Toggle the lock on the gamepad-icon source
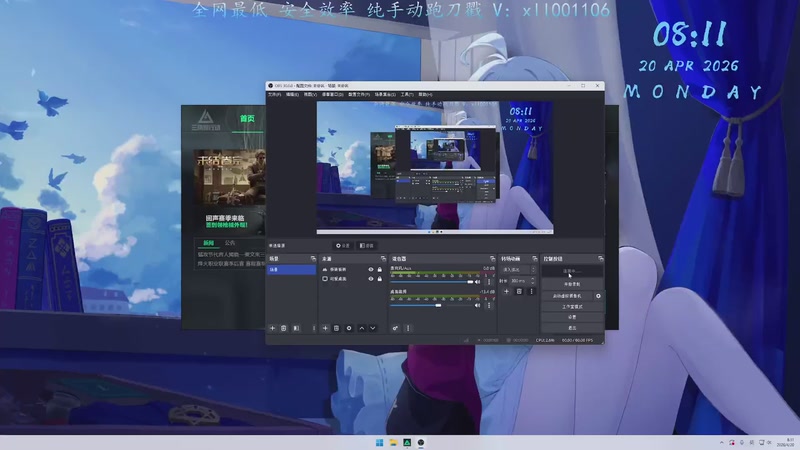 [380, 269]
